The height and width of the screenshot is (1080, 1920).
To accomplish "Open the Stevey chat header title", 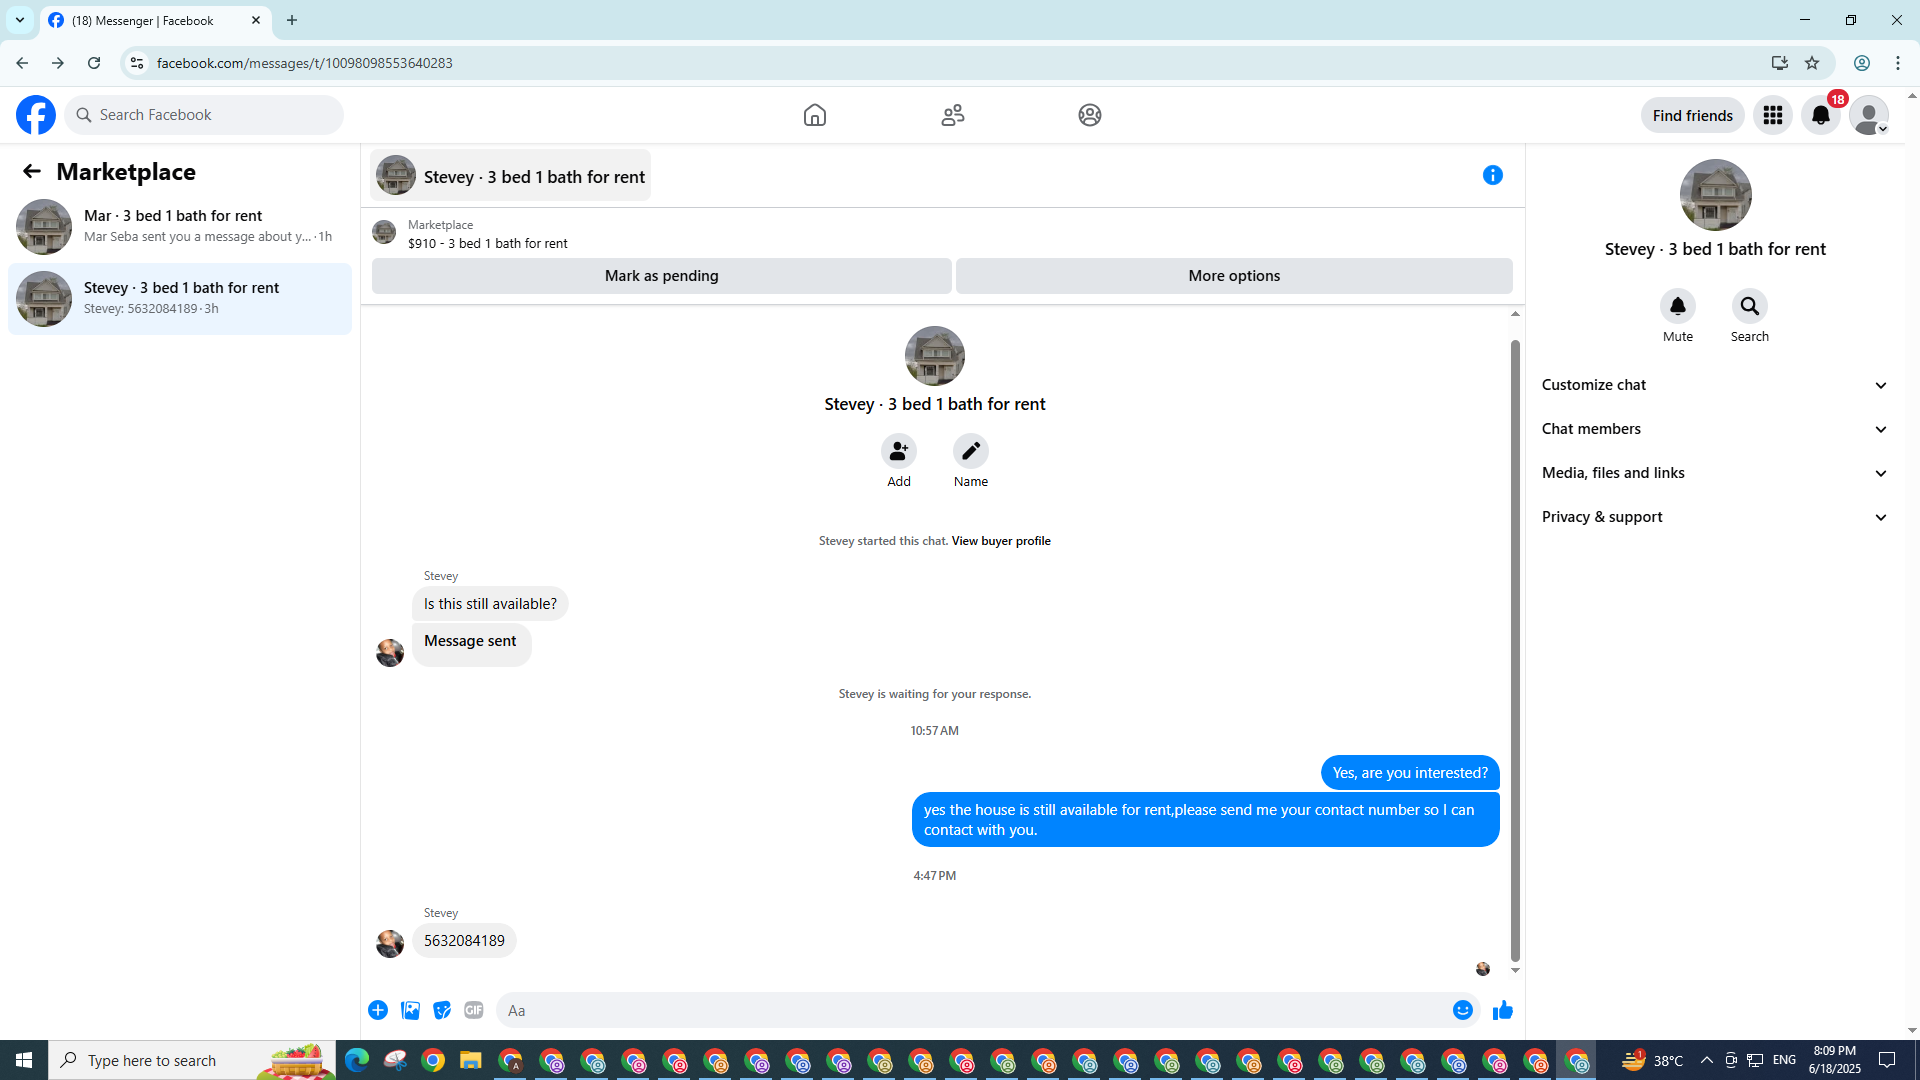I will pos(510,176).
